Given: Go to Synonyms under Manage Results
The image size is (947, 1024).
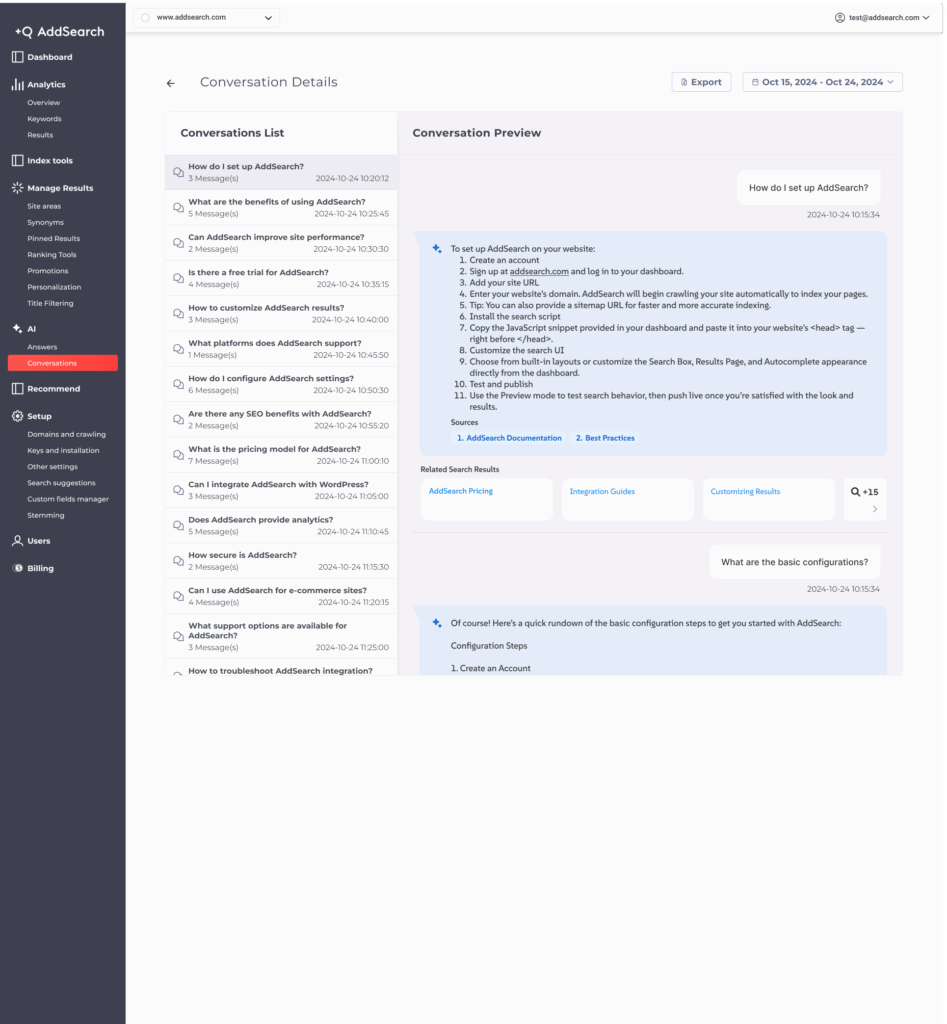Looking at the screenshot, I should click(x=45, y=222).
